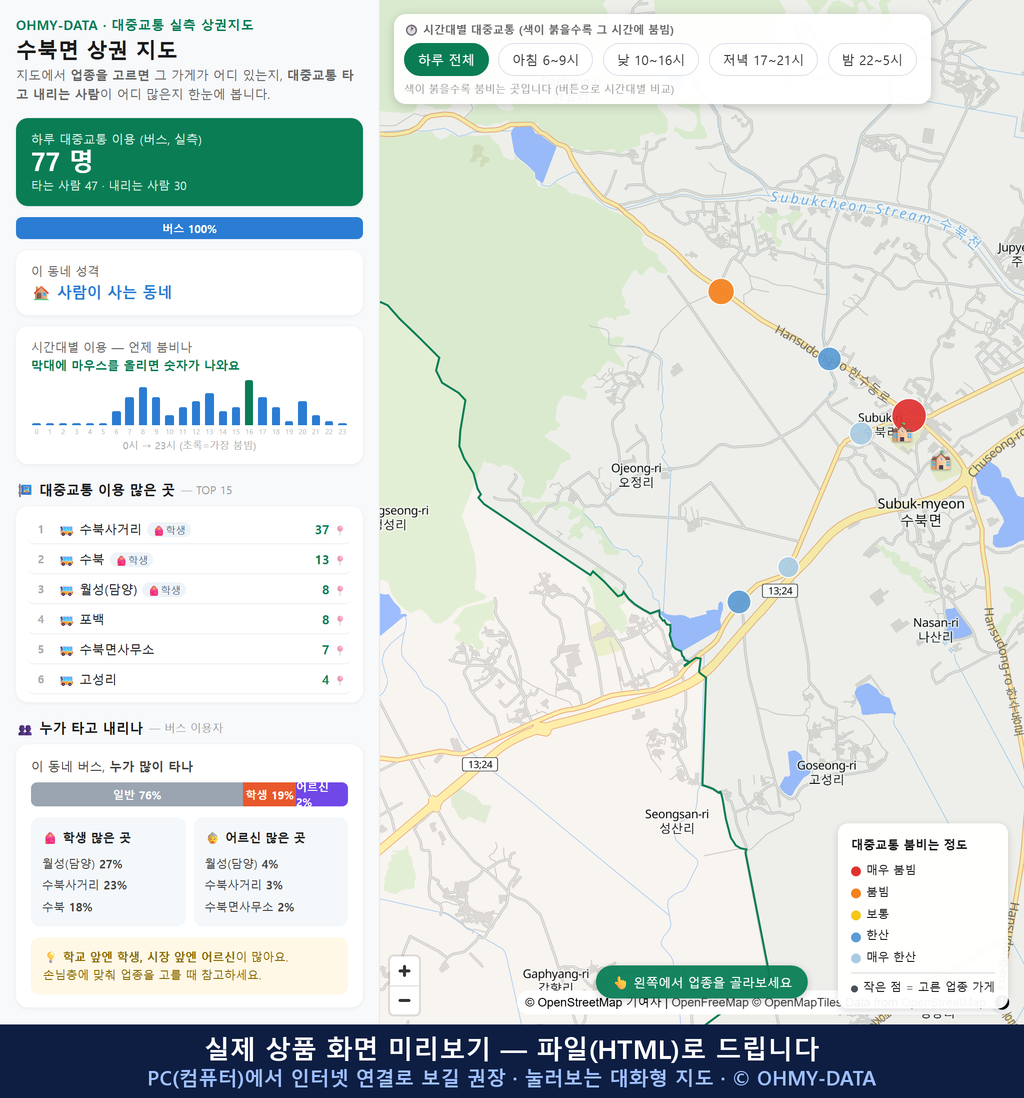Select the 포백 stop name
The width and height of the screenshot is (1024, 1098).
[92, 620]
